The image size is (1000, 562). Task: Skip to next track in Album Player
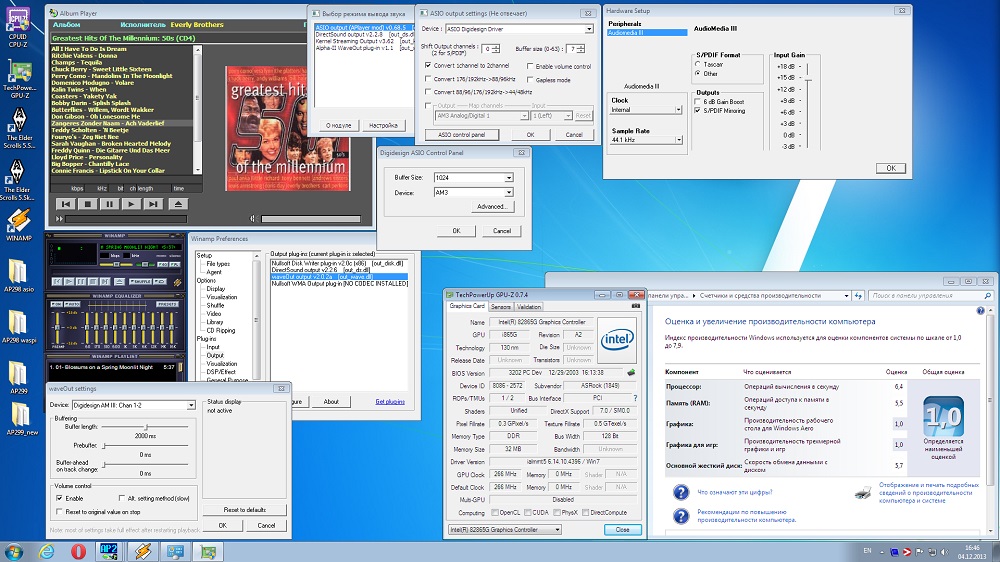pos(153,204)
